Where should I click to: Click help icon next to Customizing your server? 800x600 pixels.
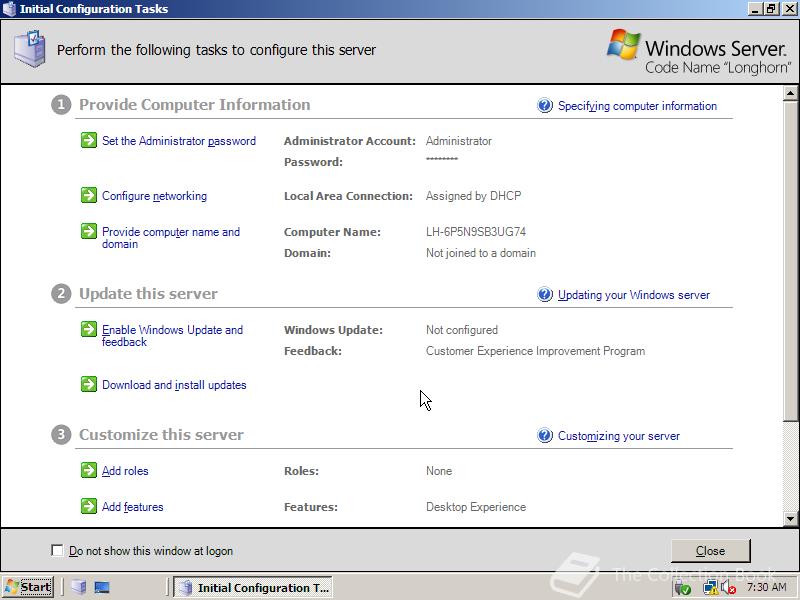click(x=545, y=436)
